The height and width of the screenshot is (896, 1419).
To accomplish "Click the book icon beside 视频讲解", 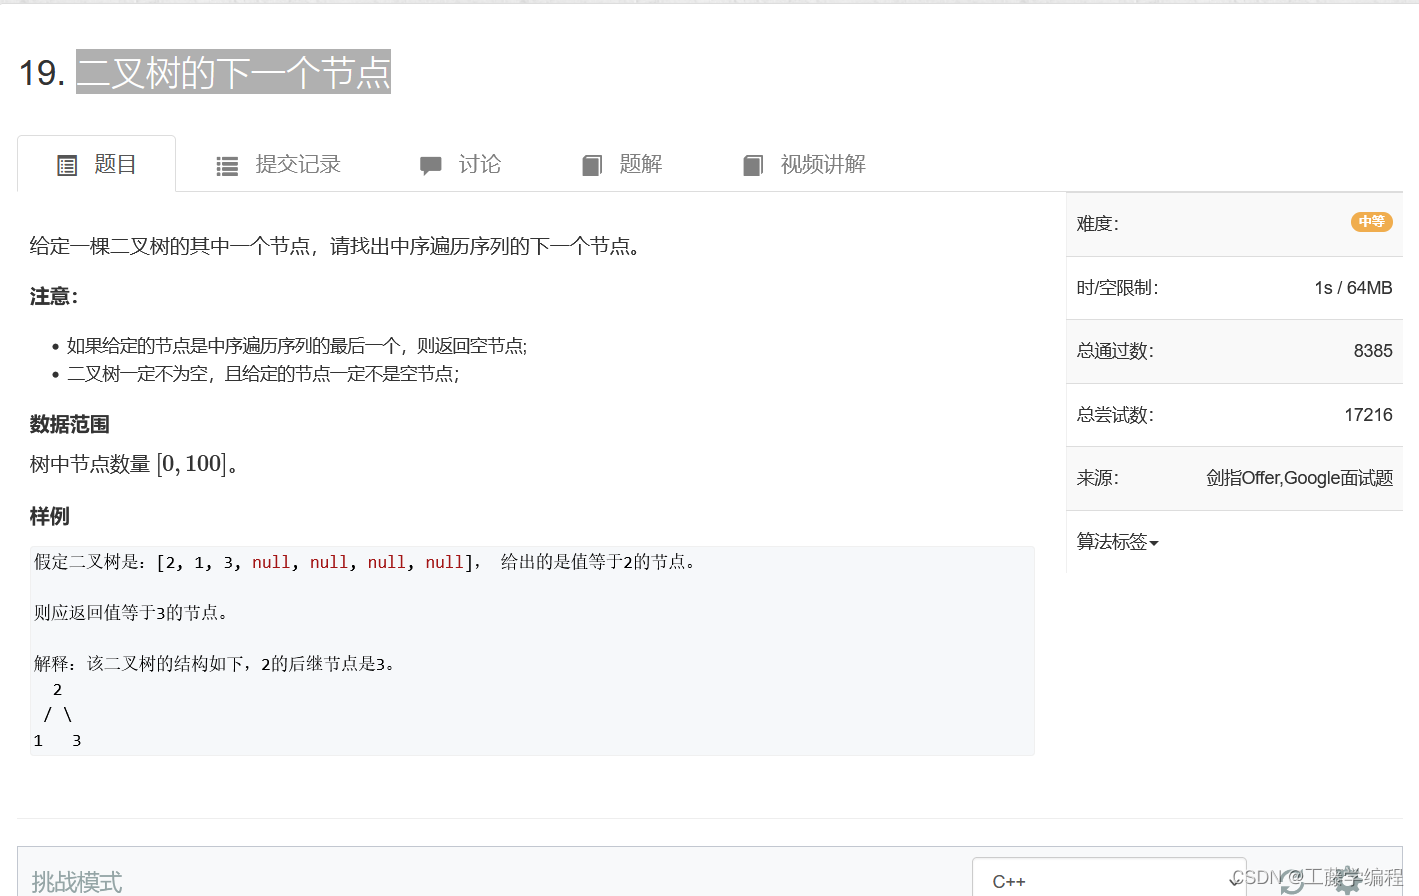I will (752, 164).
